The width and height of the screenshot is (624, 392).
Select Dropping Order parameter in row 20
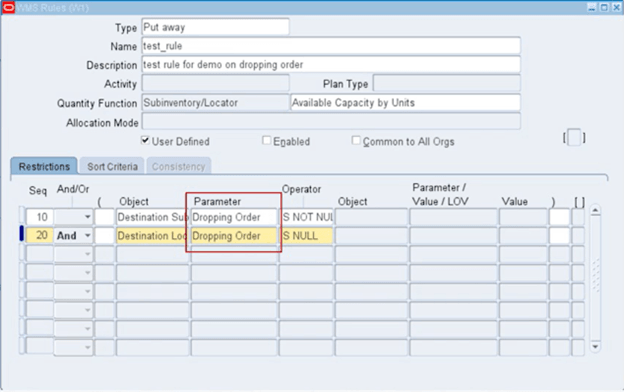(234, 236)
